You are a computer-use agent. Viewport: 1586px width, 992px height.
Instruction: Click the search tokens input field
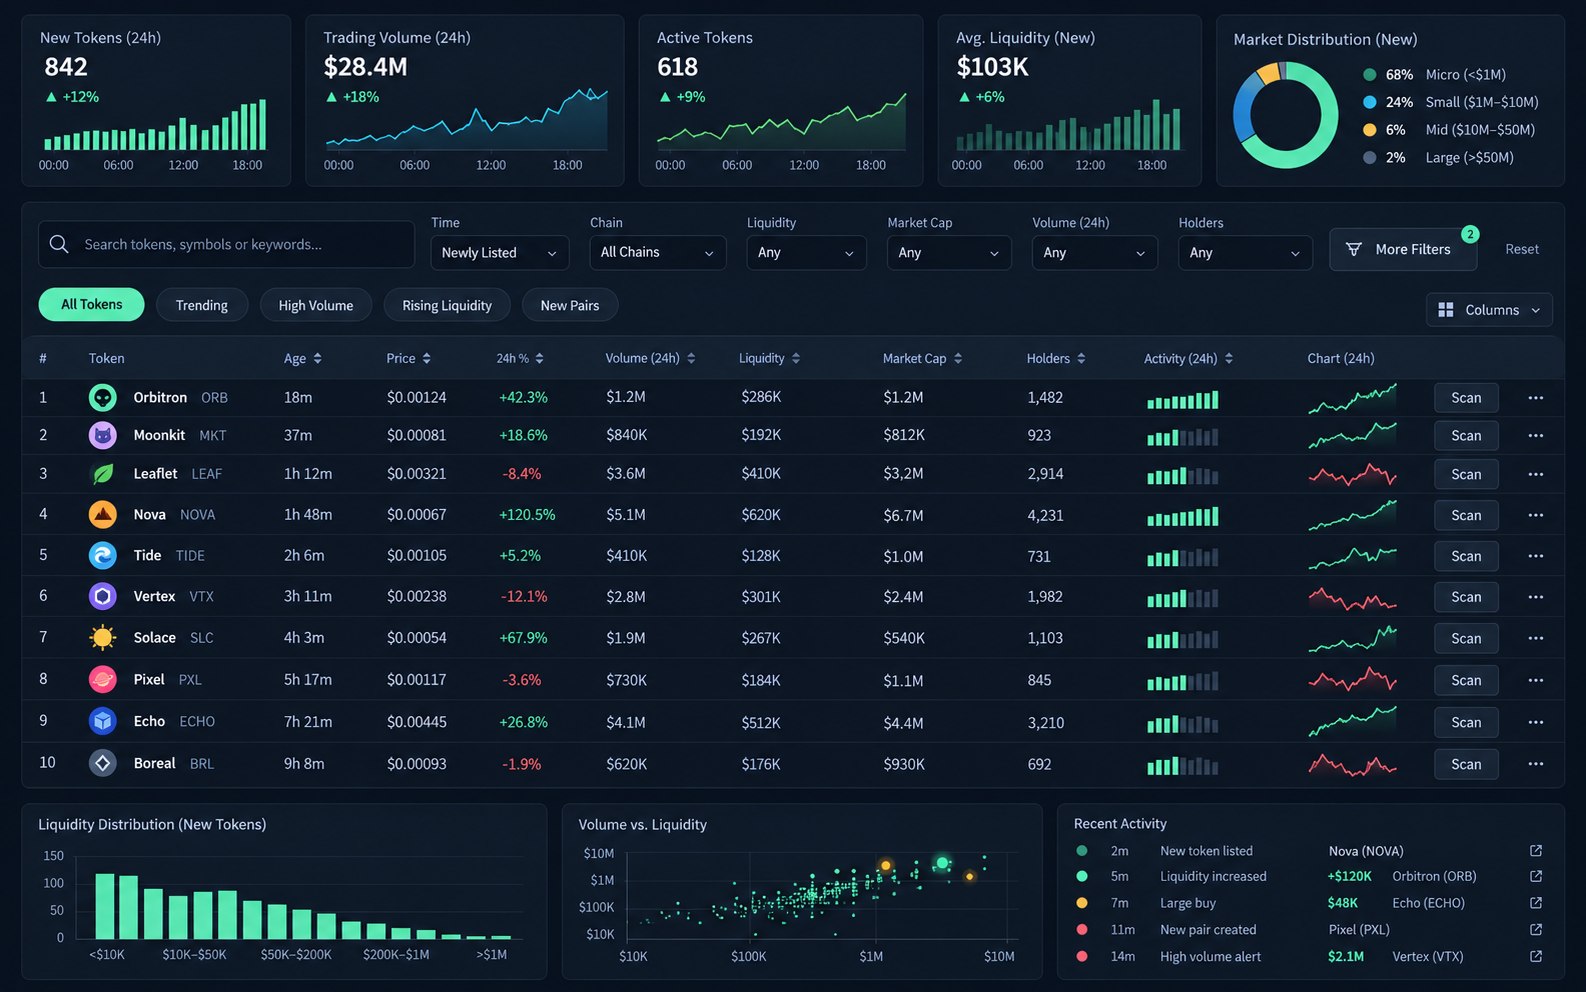click(x=226, y=244)
